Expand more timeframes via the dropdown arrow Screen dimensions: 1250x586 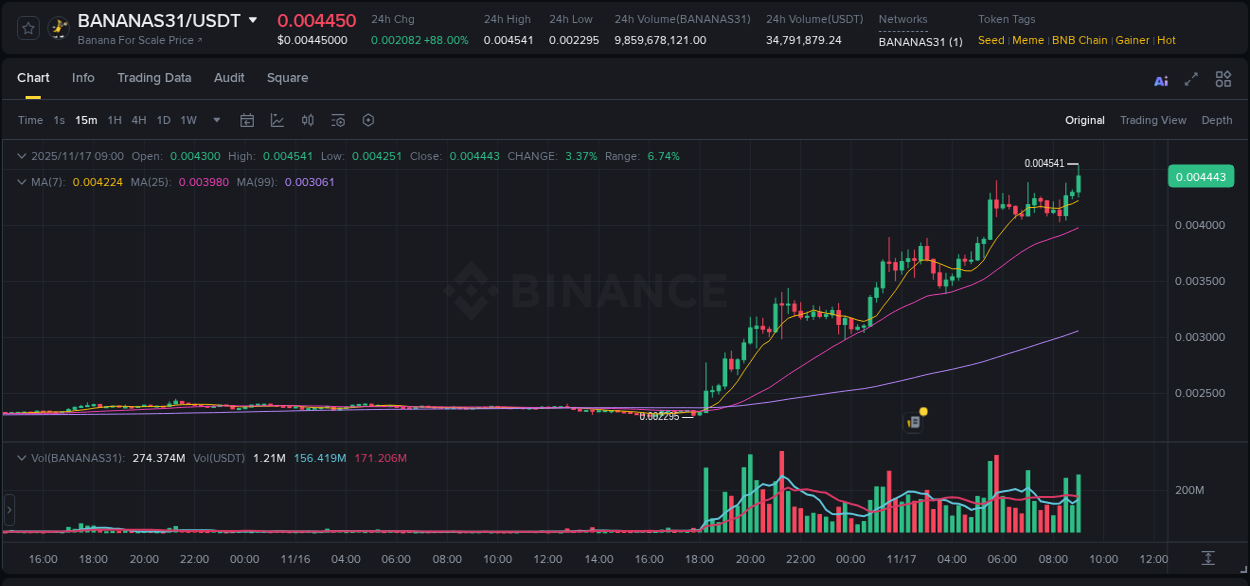(x=215, y=120)
